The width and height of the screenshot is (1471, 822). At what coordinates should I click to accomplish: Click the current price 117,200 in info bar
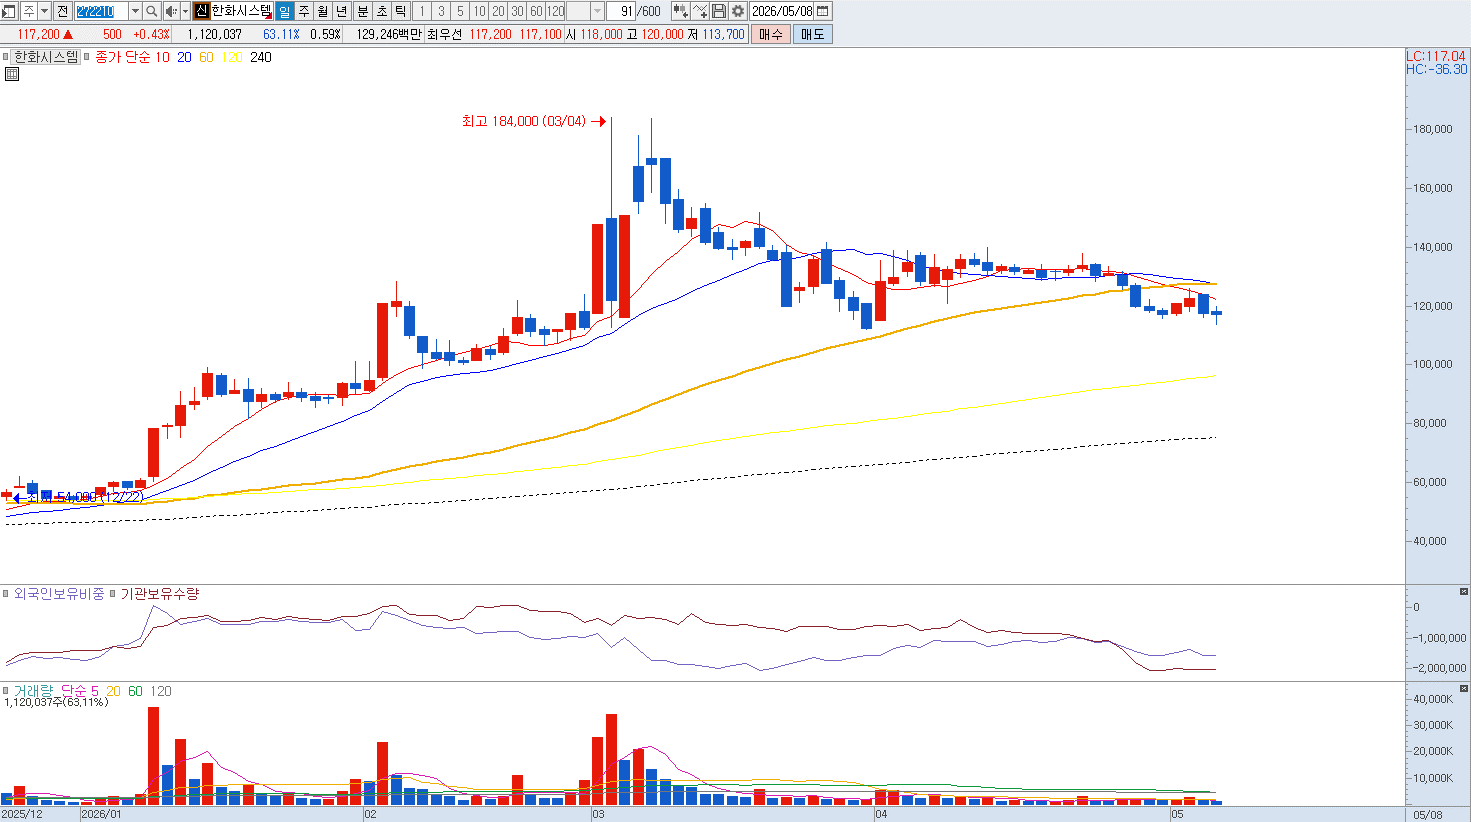[x=38, y=34]
